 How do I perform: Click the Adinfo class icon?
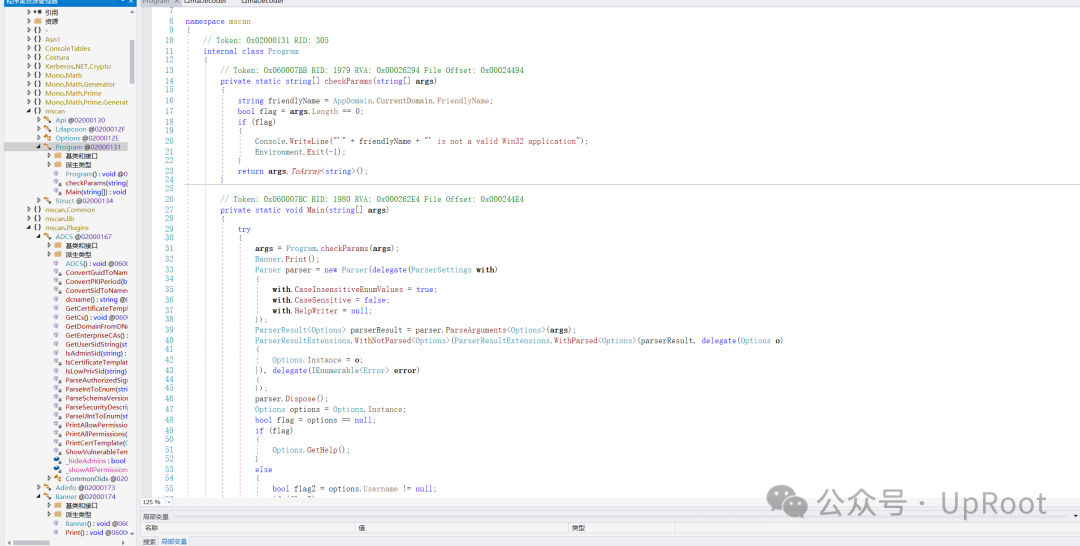click(x=48, y=487)
